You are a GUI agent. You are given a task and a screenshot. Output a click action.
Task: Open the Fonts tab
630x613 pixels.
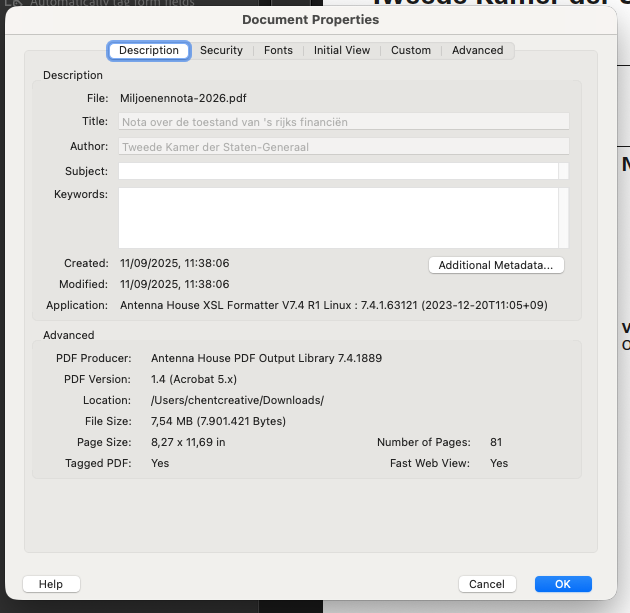pos(278,50)
